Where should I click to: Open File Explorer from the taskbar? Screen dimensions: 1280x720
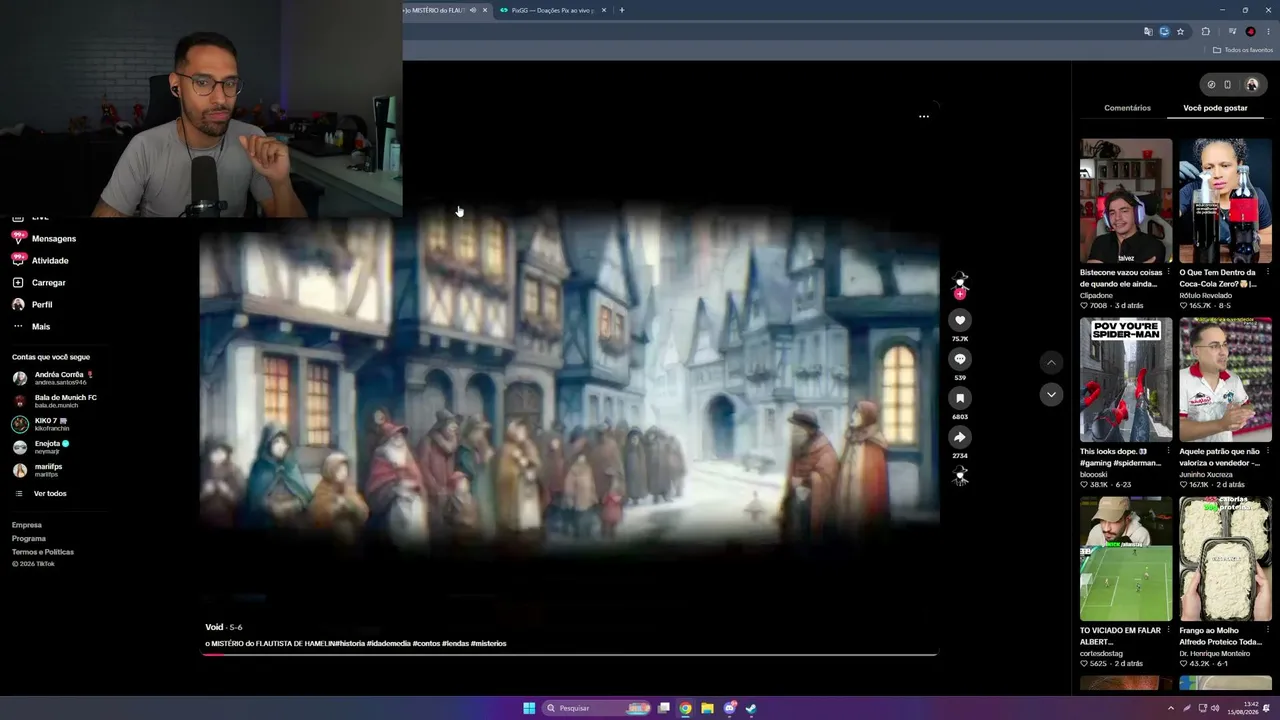pos(707,708)
